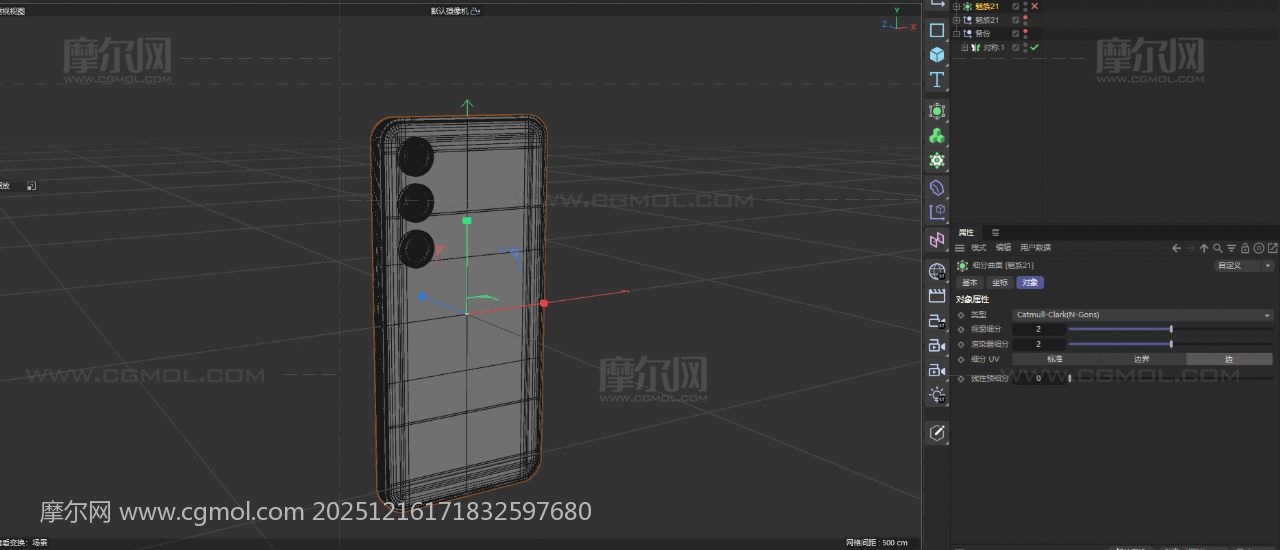Toggle the green checkmark on 对称.1 object
Image resolution: width=1280 pixels, height=550 pixels.
pos(1035,47)
